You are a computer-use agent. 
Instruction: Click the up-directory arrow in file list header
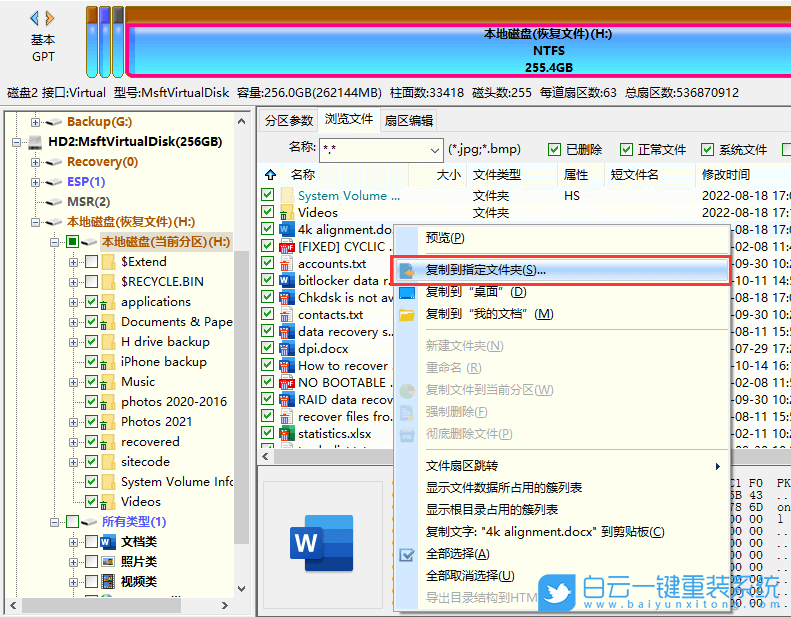click(270, 175)
